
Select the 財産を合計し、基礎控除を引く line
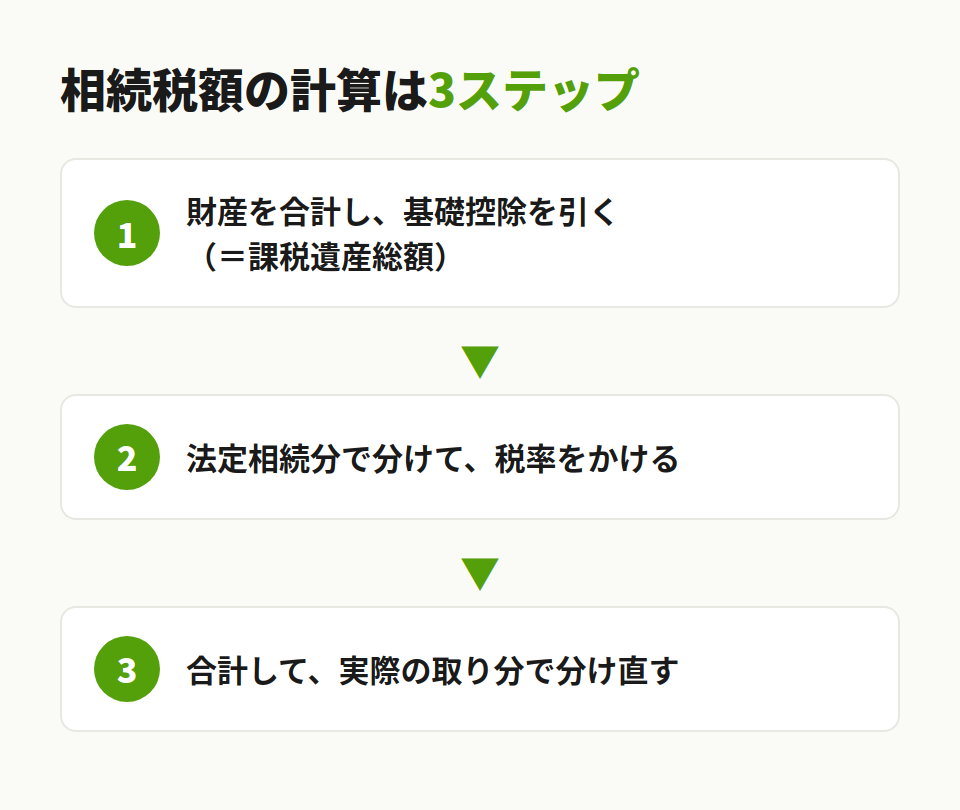(x=401, y=212)
